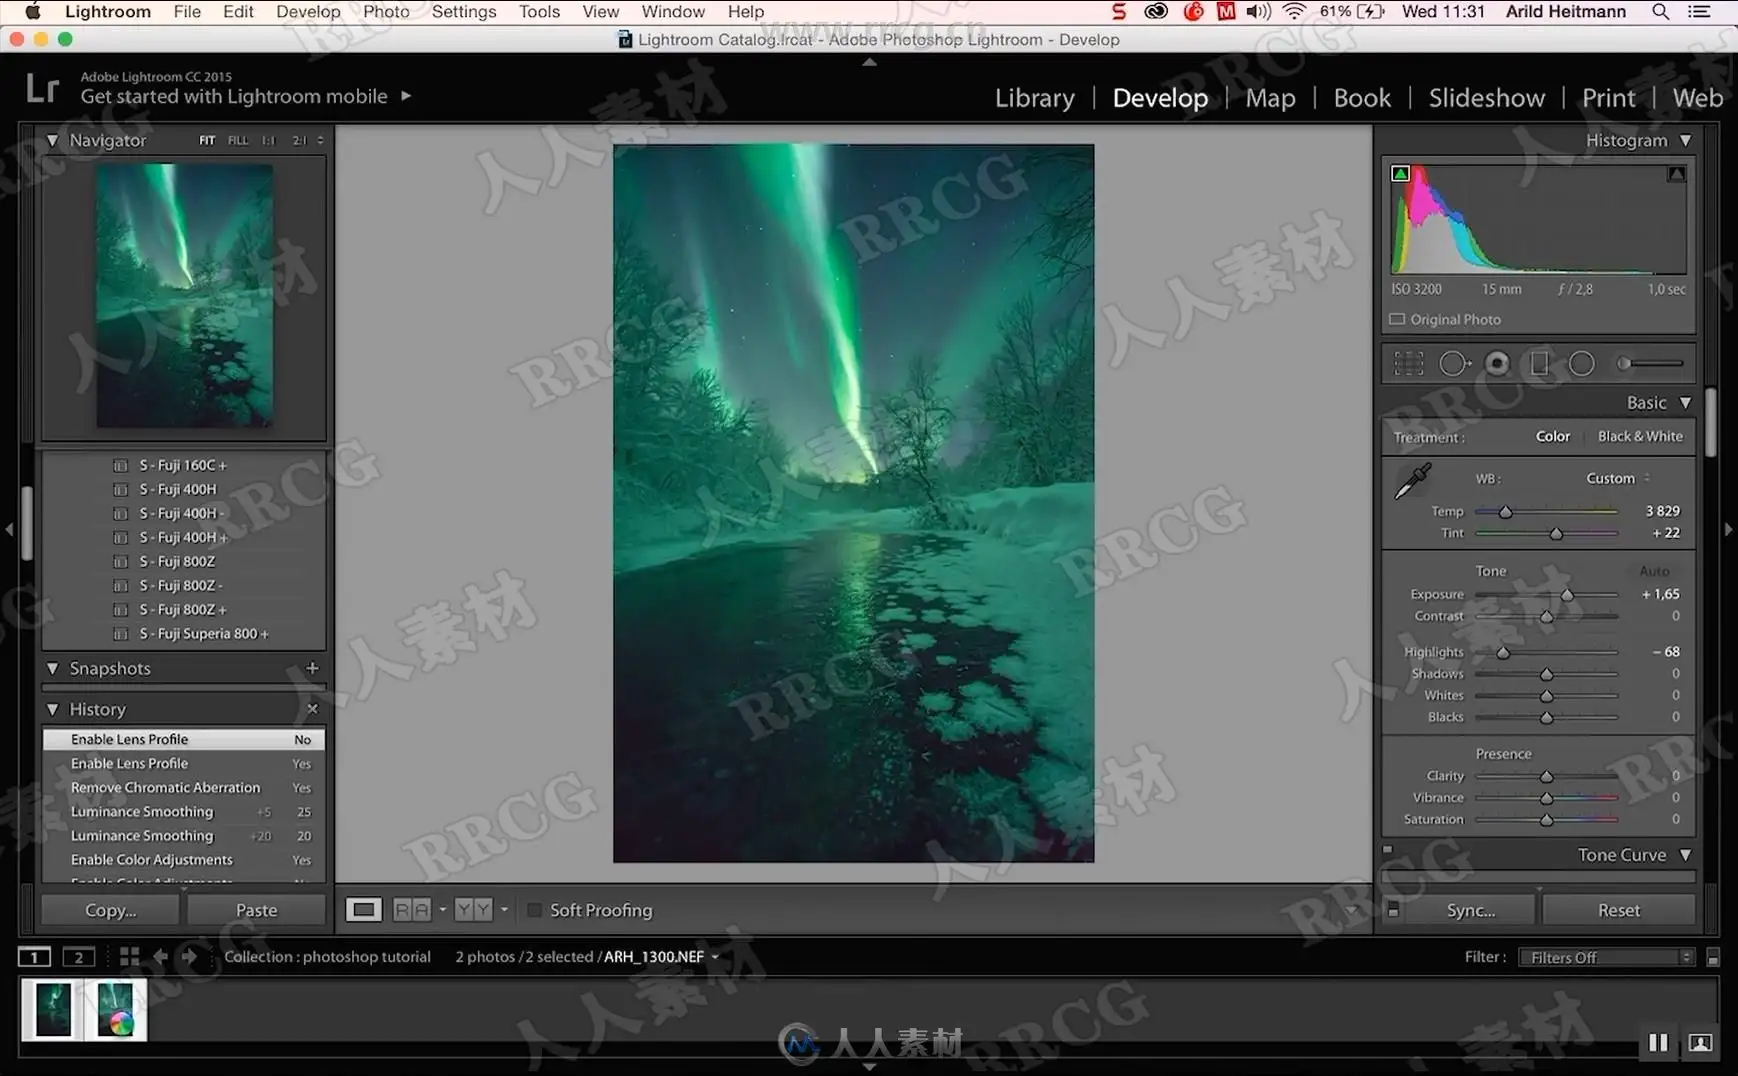Toggle the sync auto switch beside Sync

point(1393,910)
